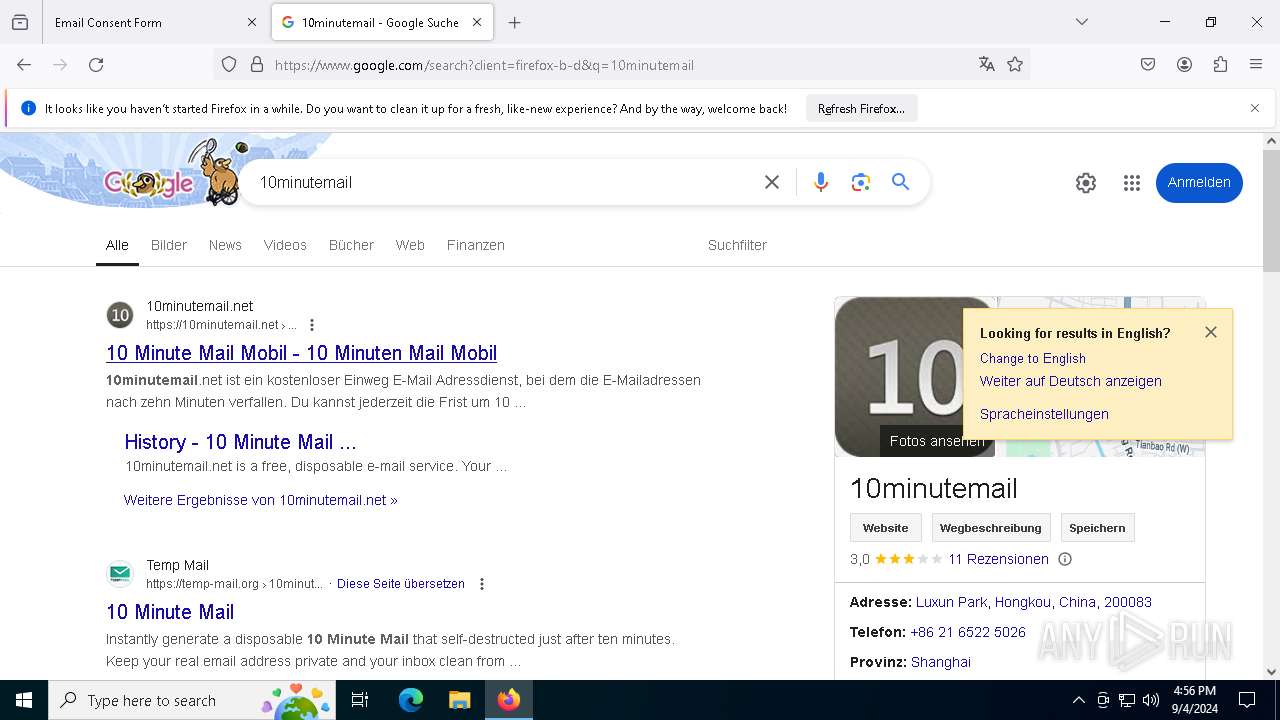Select the Bücher search tab
1280x720 pixels.
click(351, 245)
